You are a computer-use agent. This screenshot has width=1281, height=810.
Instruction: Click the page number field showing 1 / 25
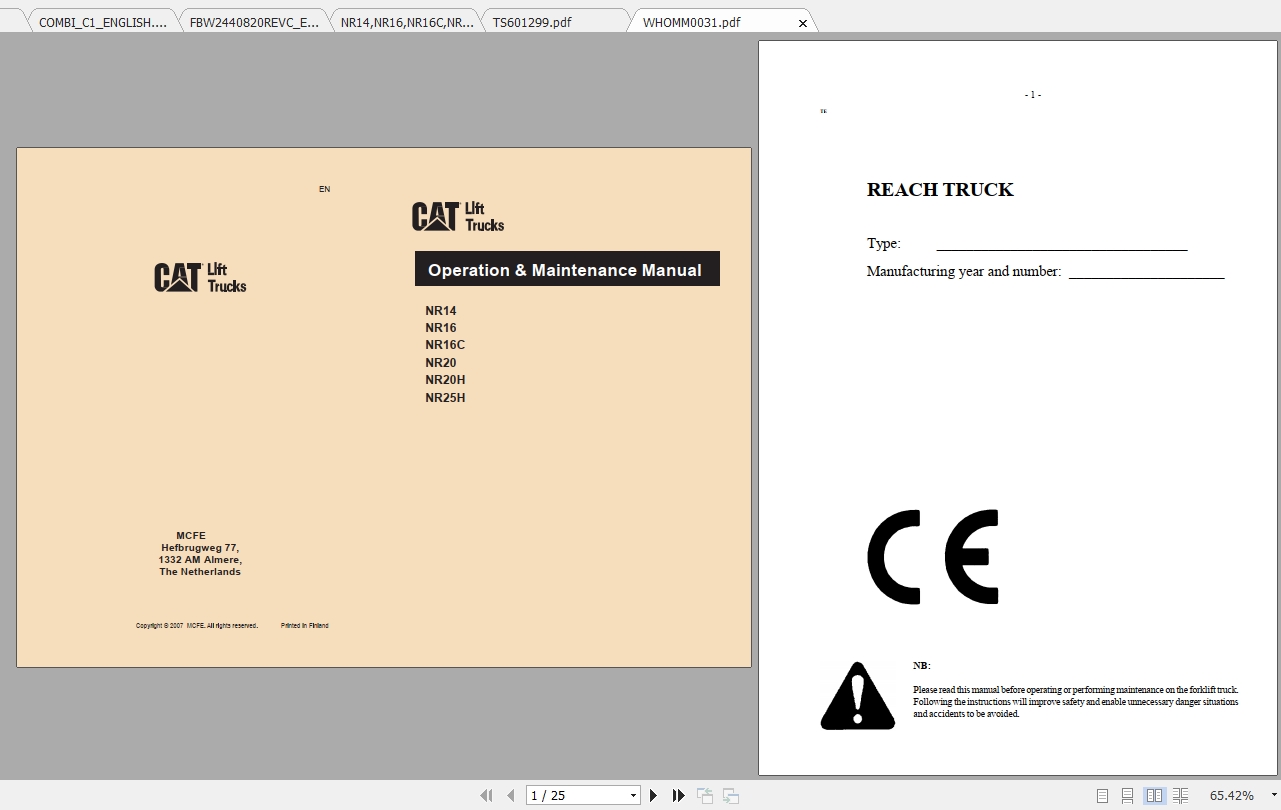[577, 796]
